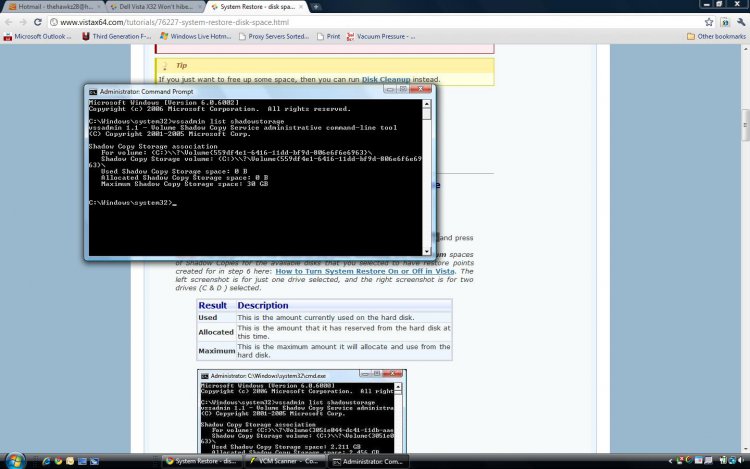Switch to System Restore taskbar button

pyautogui.click(x=201, y=461)
